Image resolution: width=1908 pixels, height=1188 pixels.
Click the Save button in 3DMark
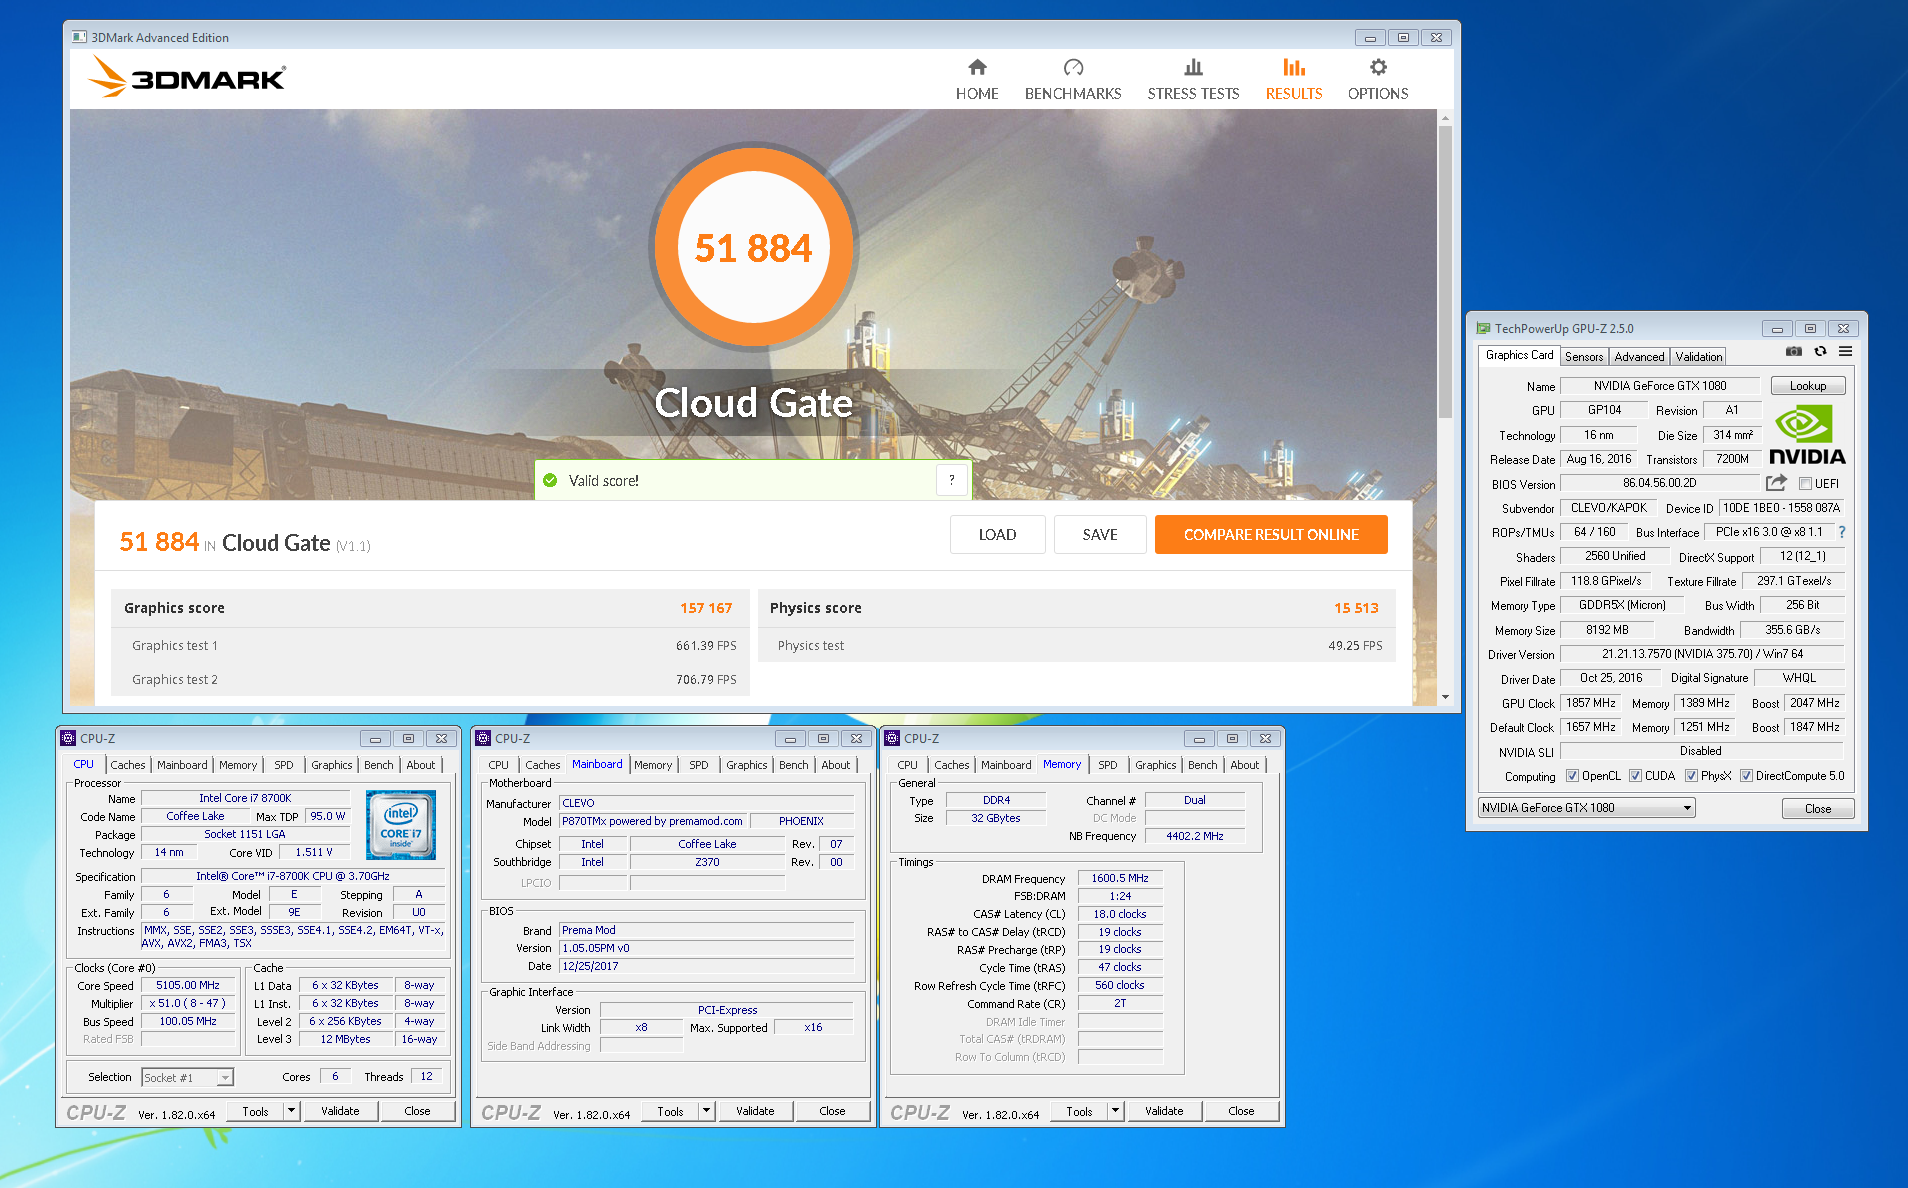(1100, 535)
